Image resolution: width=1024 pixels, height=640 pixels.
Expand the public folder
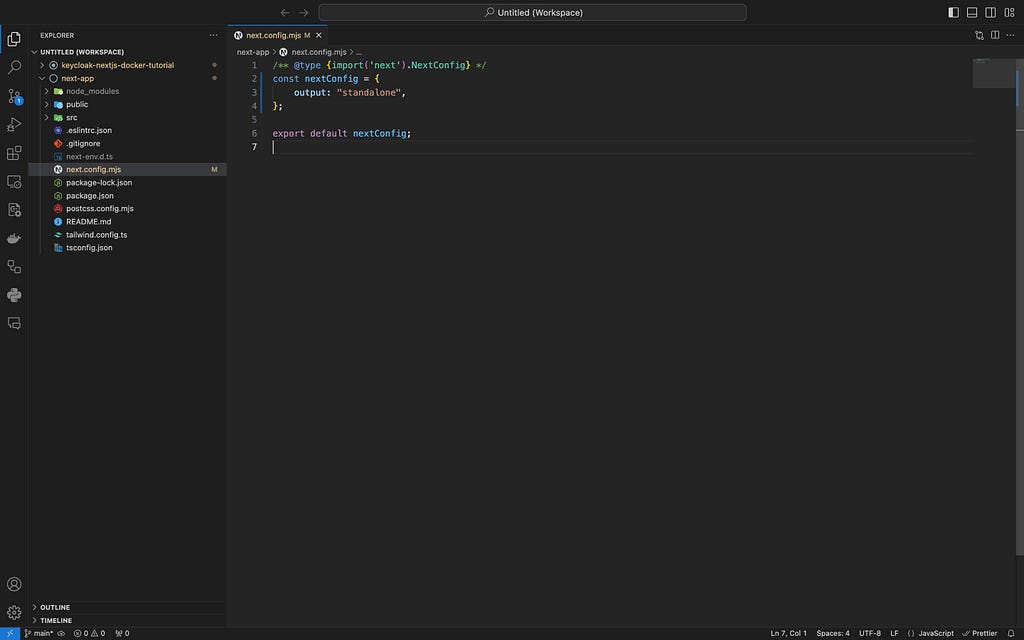[127, 104]
